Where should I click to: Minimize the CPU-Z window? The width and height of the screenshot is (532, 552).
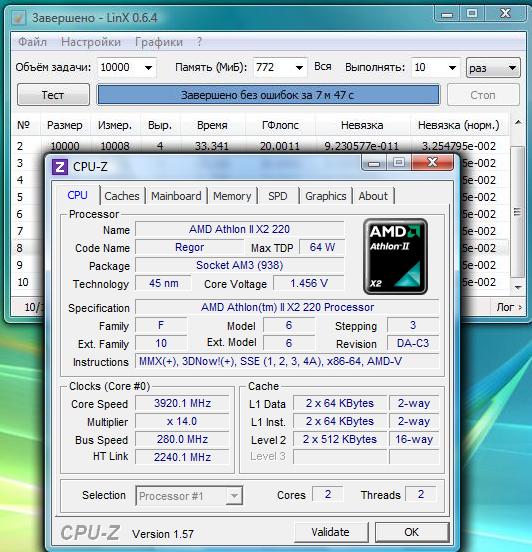[374, 163]
